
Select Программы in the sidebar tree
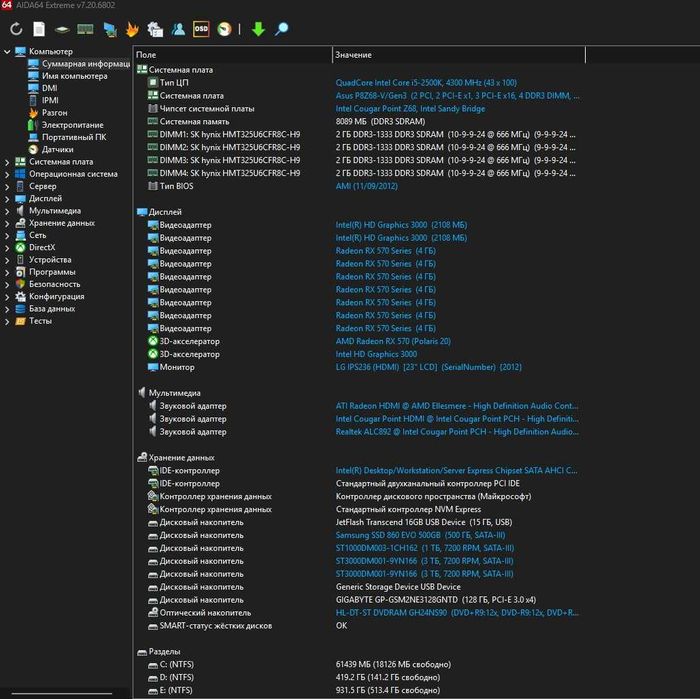(52, 272)
